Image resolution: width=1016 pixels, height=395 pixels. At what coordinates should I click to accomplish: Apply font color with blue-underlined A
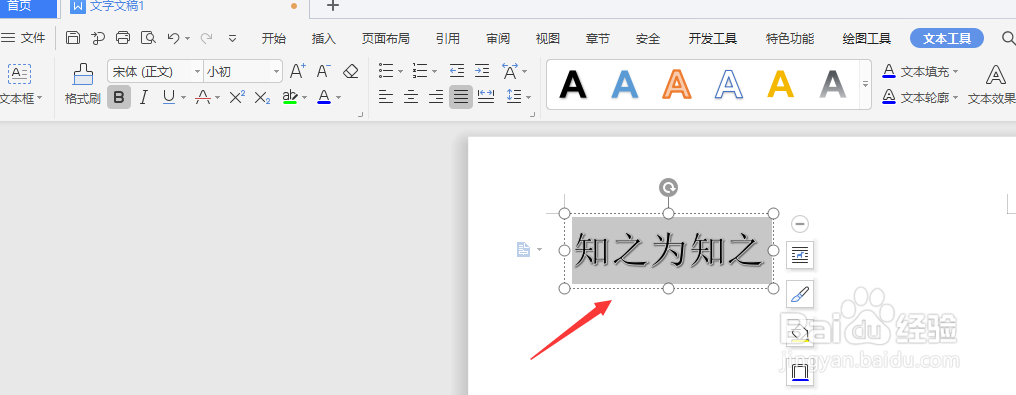324,98
